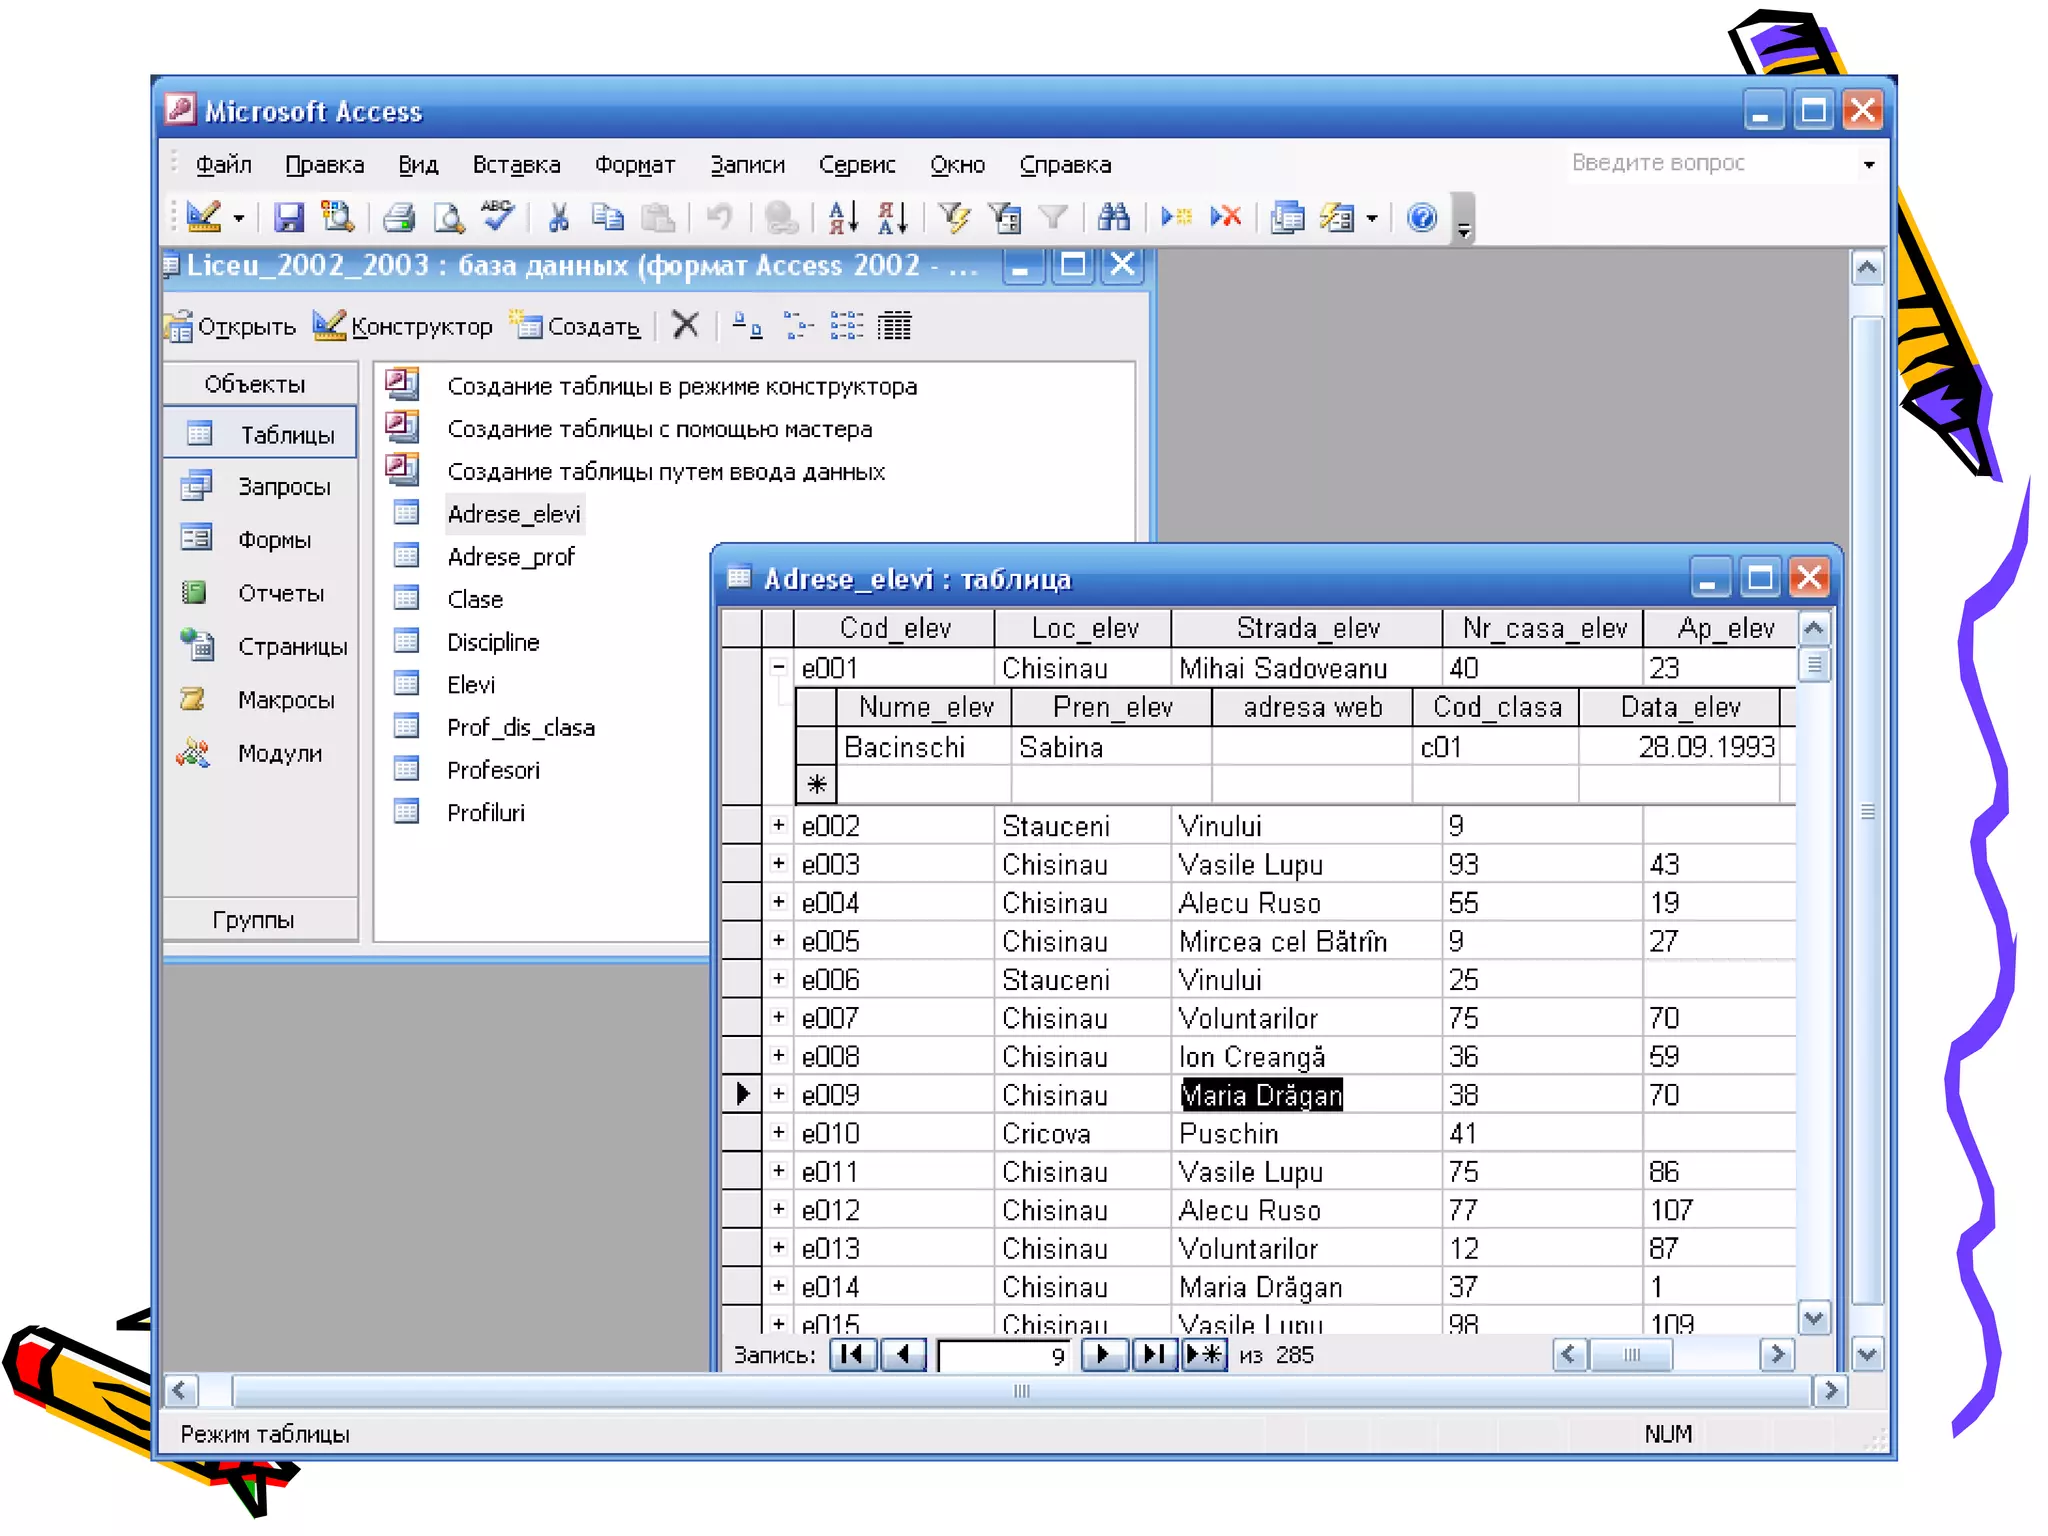The width and height of the screenshot is (2048, 1536).
Task: Expand subdatasheet for record e002
Action: [x=779, y=825]
